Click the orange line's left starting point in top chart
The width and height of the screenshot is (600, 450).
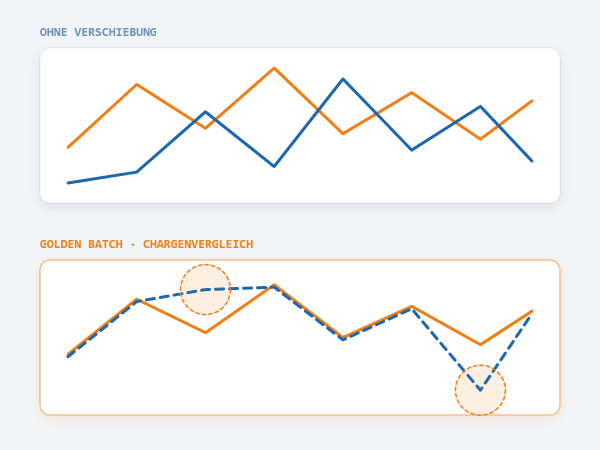pos(68,147)
